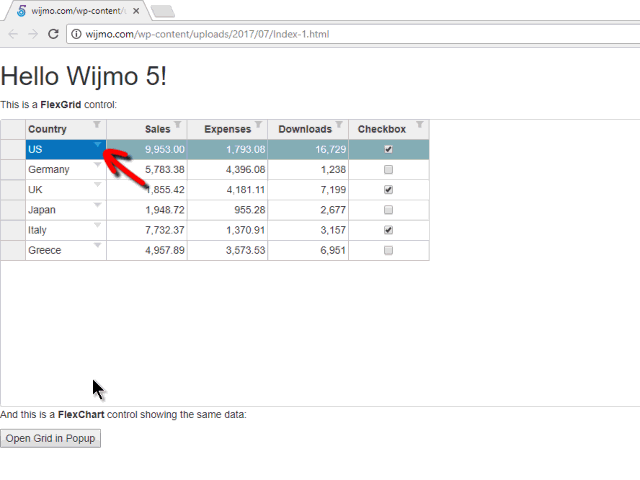Expand the dropdown arrow in Japan cell

point(98,205)
